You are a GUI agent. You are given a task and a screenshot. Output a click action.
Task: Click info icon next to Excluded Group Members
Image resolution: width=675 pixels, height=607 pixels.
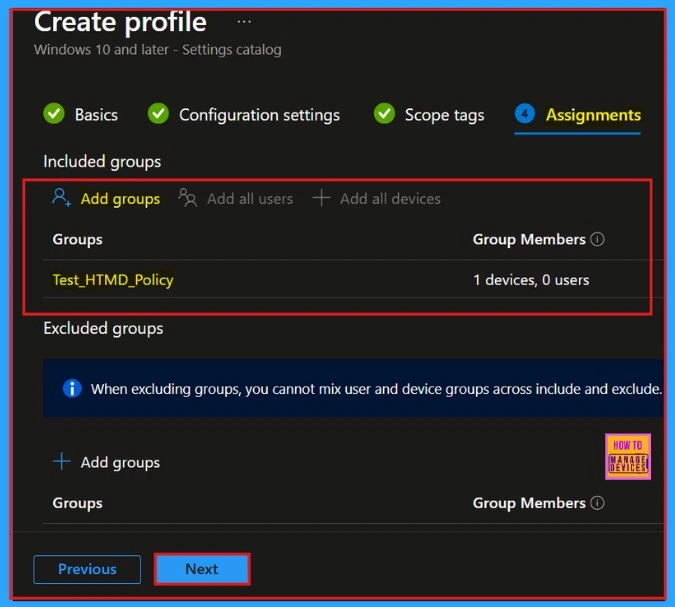click(x=597, y=502)
